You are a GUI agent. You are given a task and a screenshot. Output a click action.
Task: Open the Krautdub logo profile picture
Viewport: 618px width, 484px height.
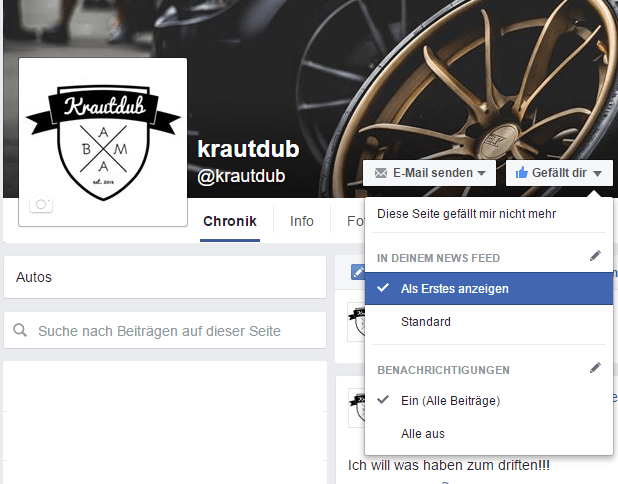[103, 142]
